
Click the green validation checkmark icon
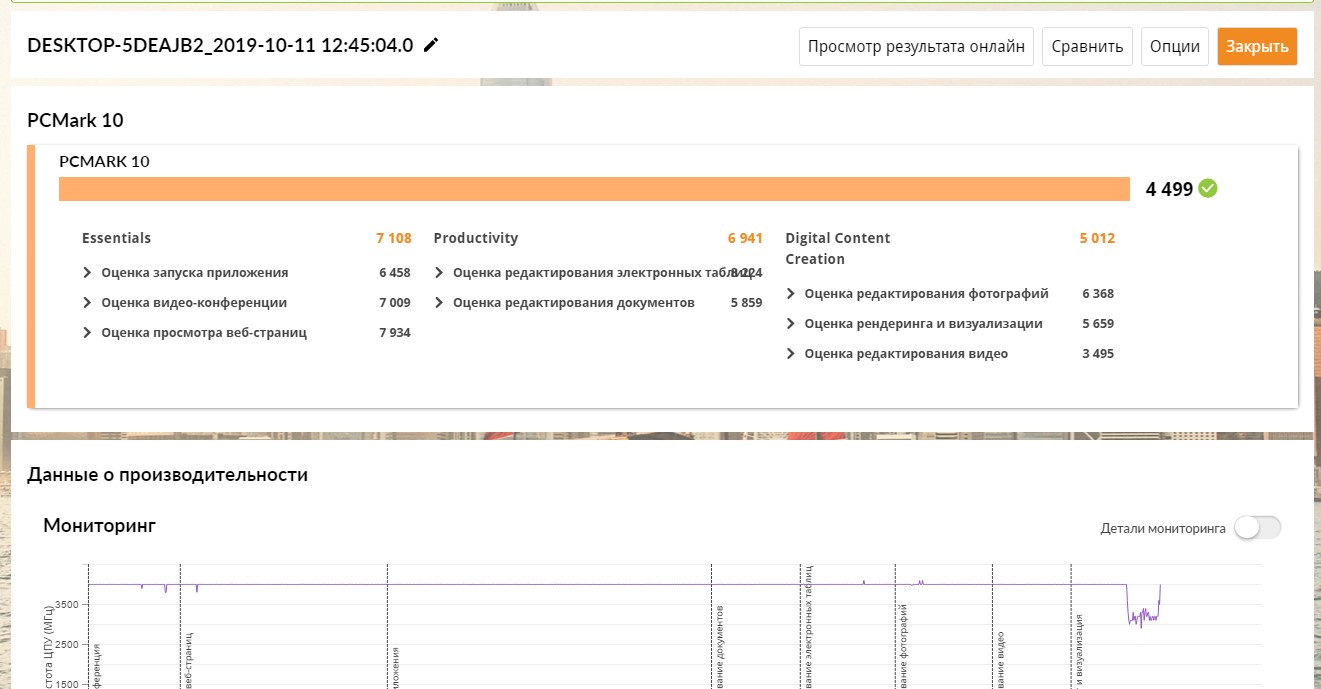tap(1208, 188)
